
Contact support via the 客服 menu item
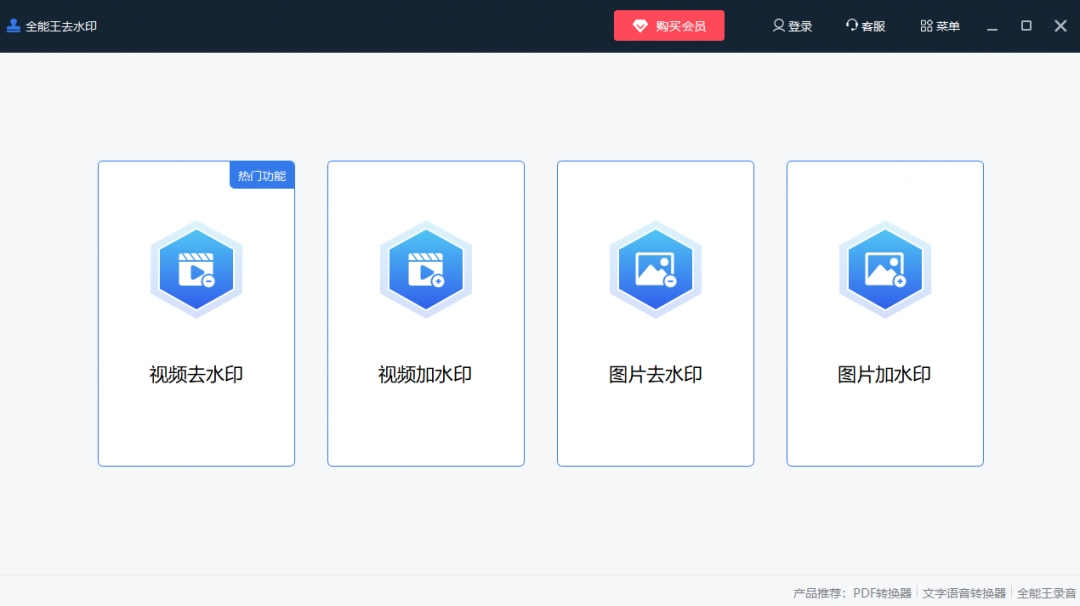click(866, 25)
